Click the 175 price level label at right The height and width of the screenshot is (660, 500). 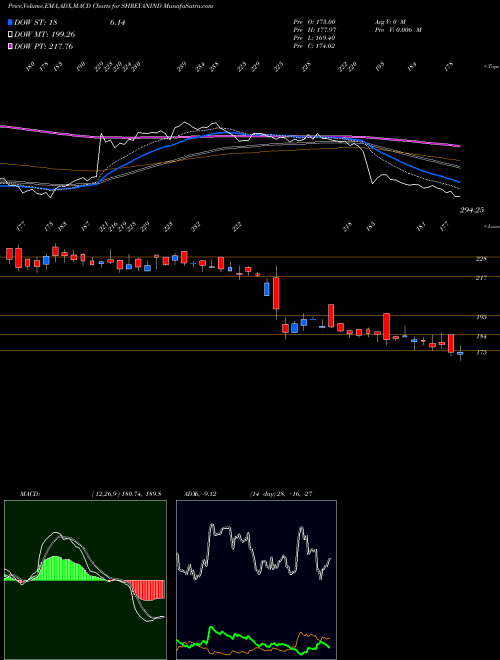click(481, 352)
